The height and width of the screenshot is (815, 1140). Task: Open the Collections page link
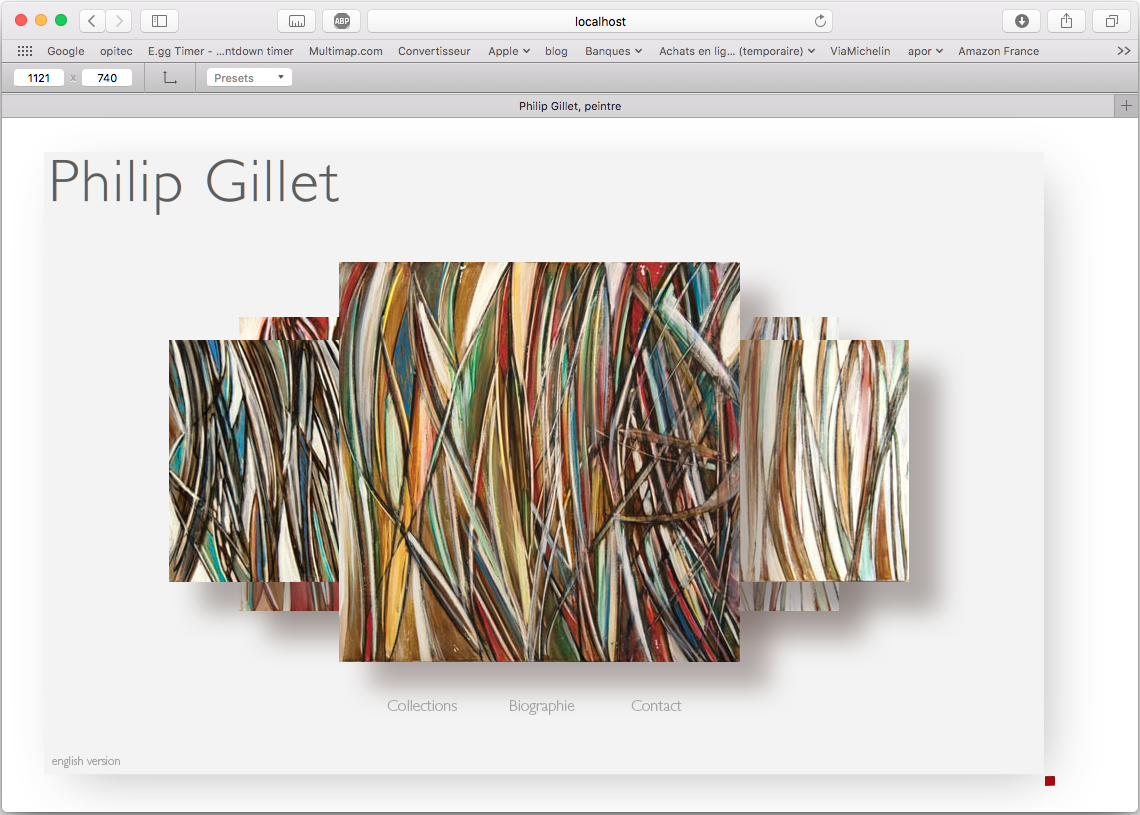click(x=422, y=705)
